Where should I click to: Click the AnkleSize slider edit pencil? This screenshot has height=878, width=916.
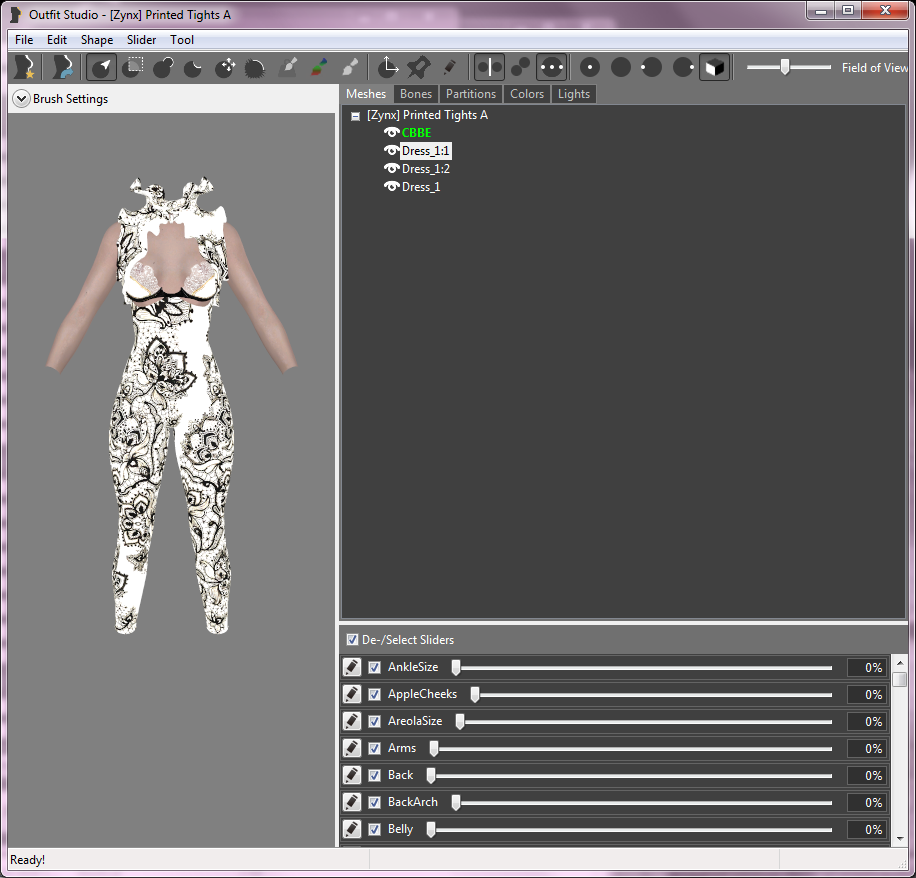(x=352, y=667)
